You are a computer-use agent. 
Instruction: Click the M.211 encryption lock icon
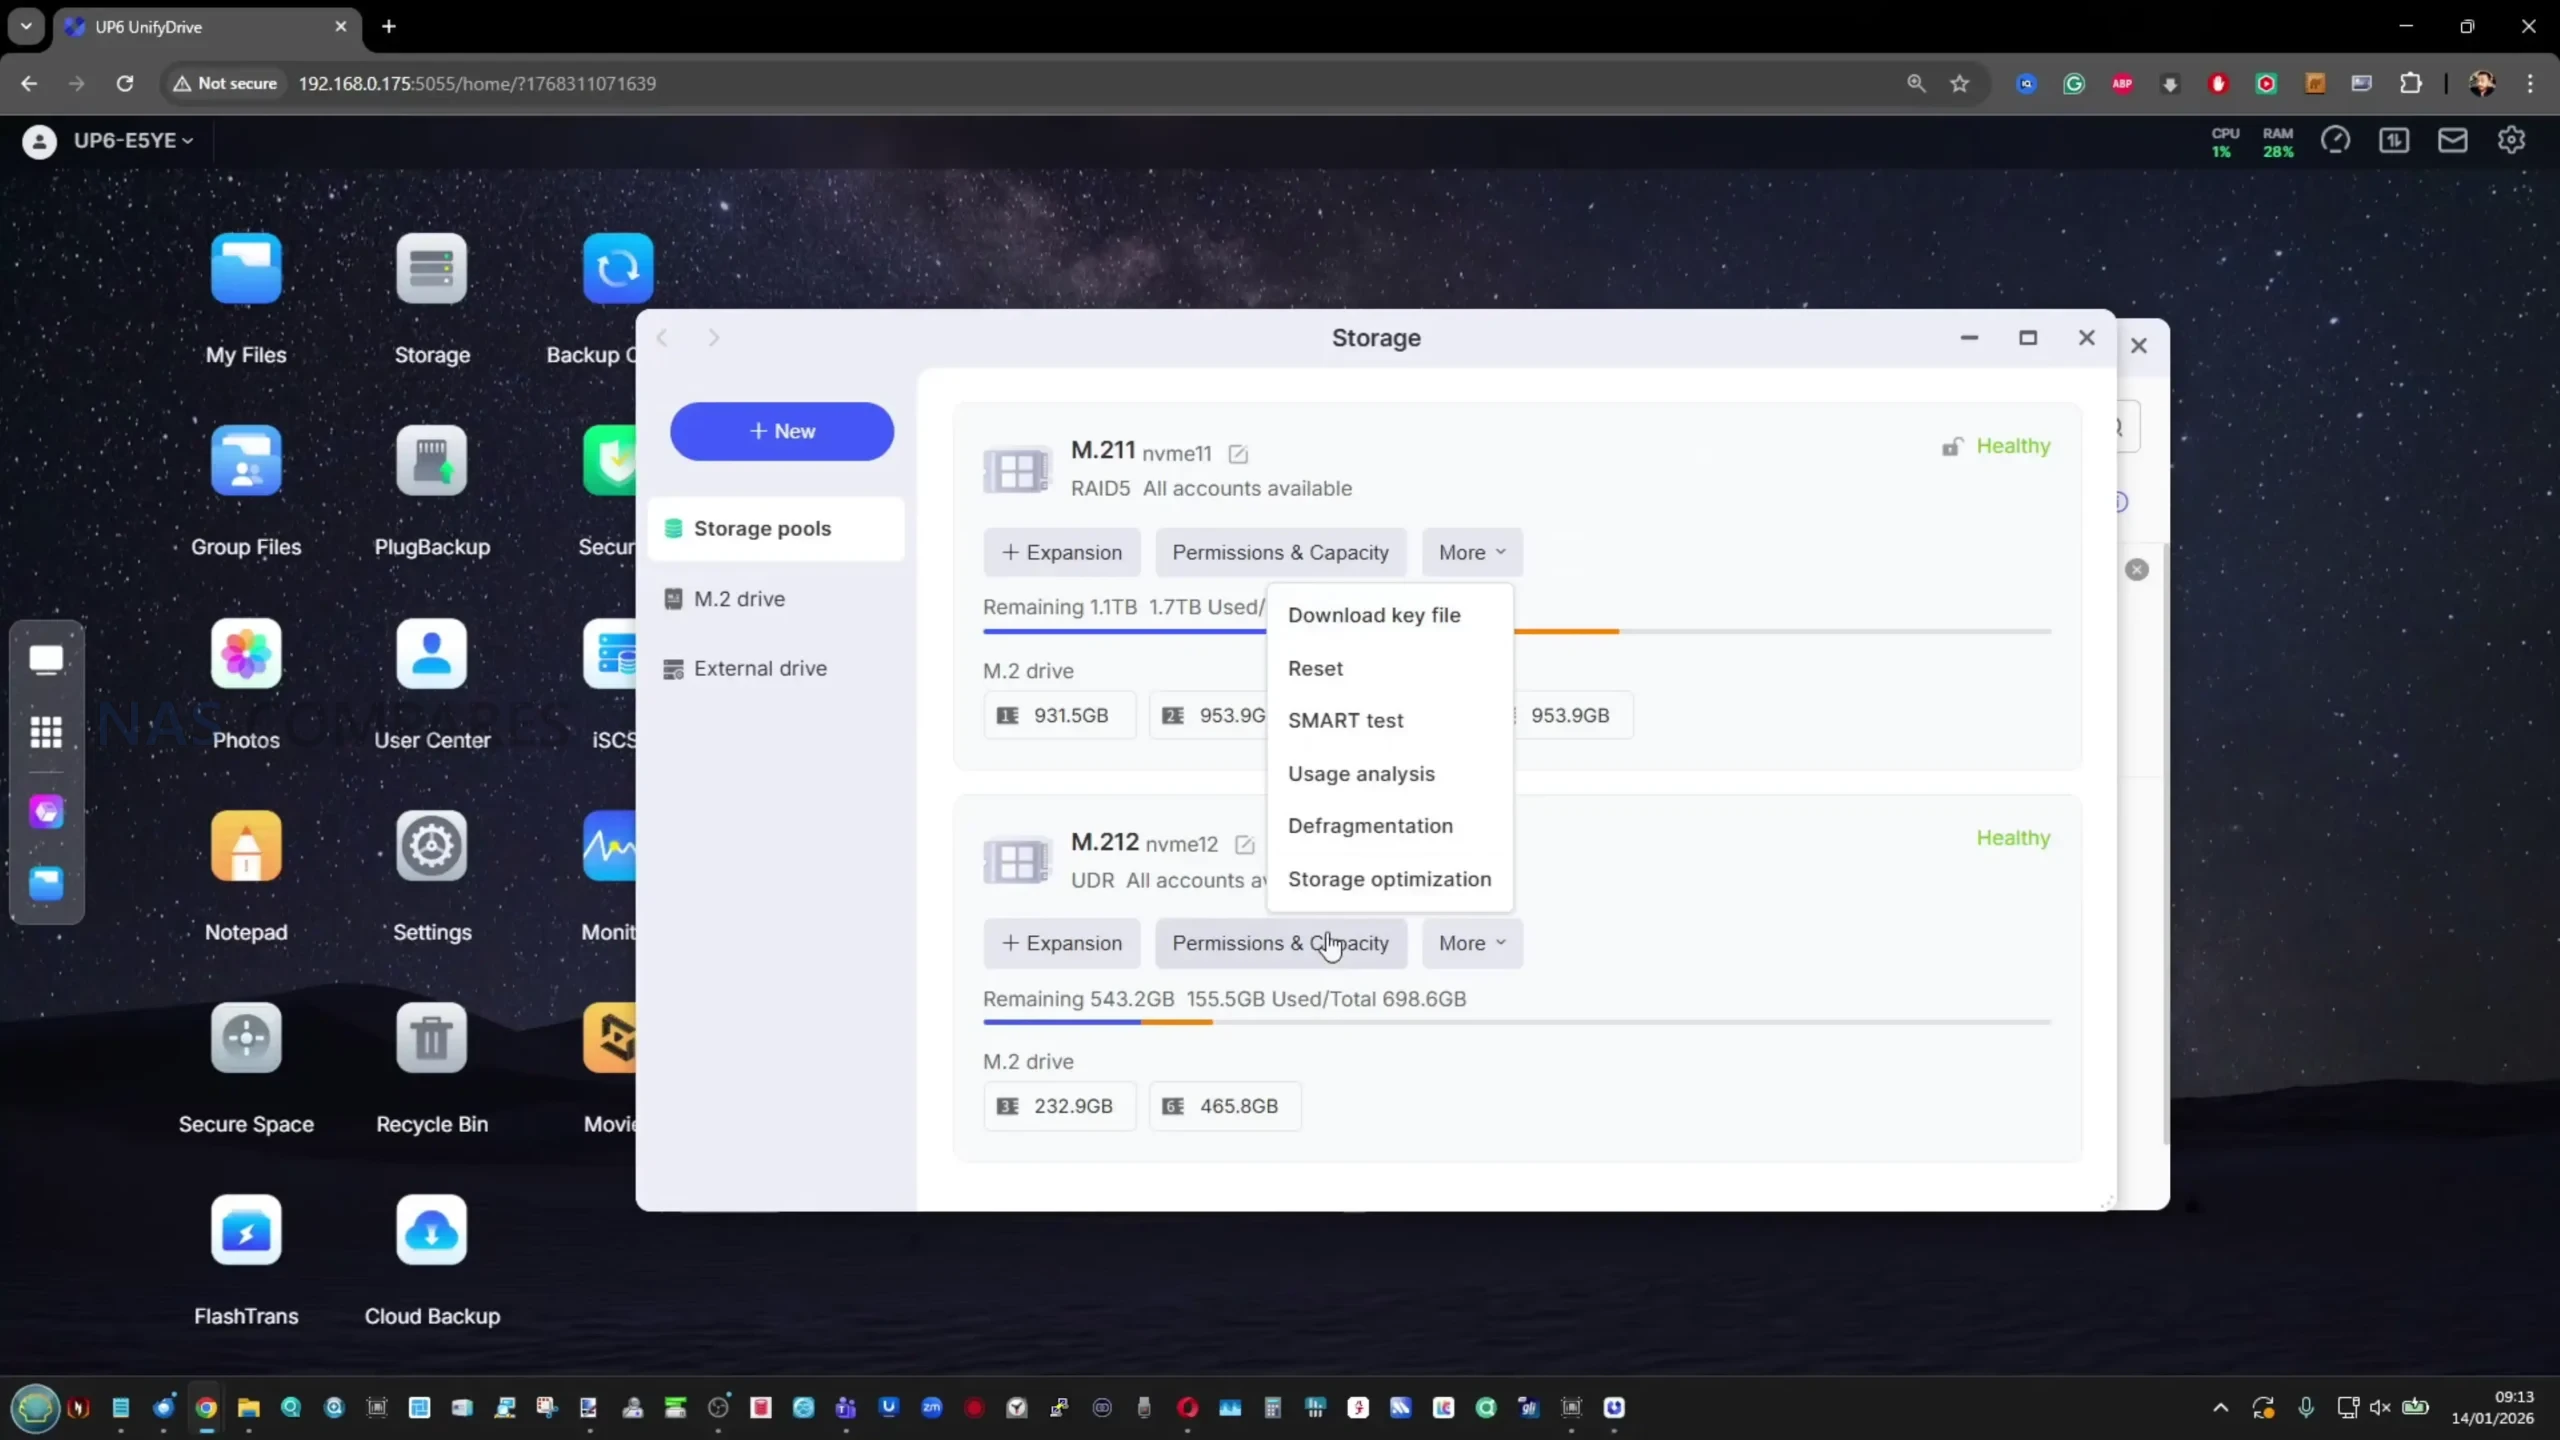click(x=1951, y=446)
